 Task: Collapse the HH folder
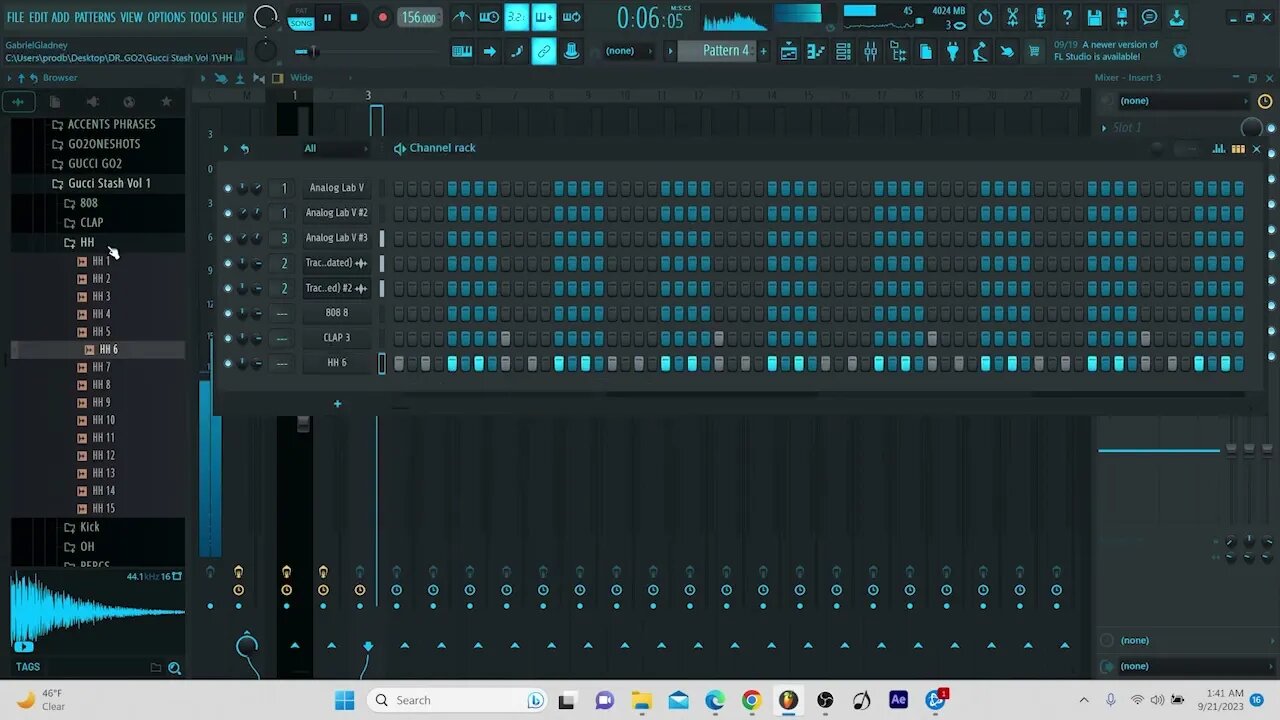pos(79,243)
